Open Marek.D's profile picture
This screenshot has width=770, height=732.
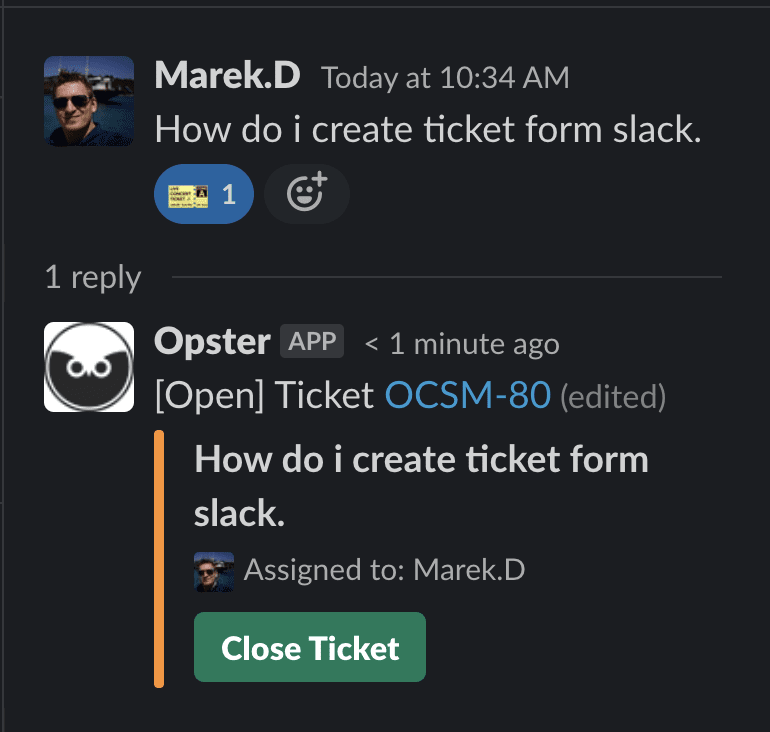click(89, 101)
